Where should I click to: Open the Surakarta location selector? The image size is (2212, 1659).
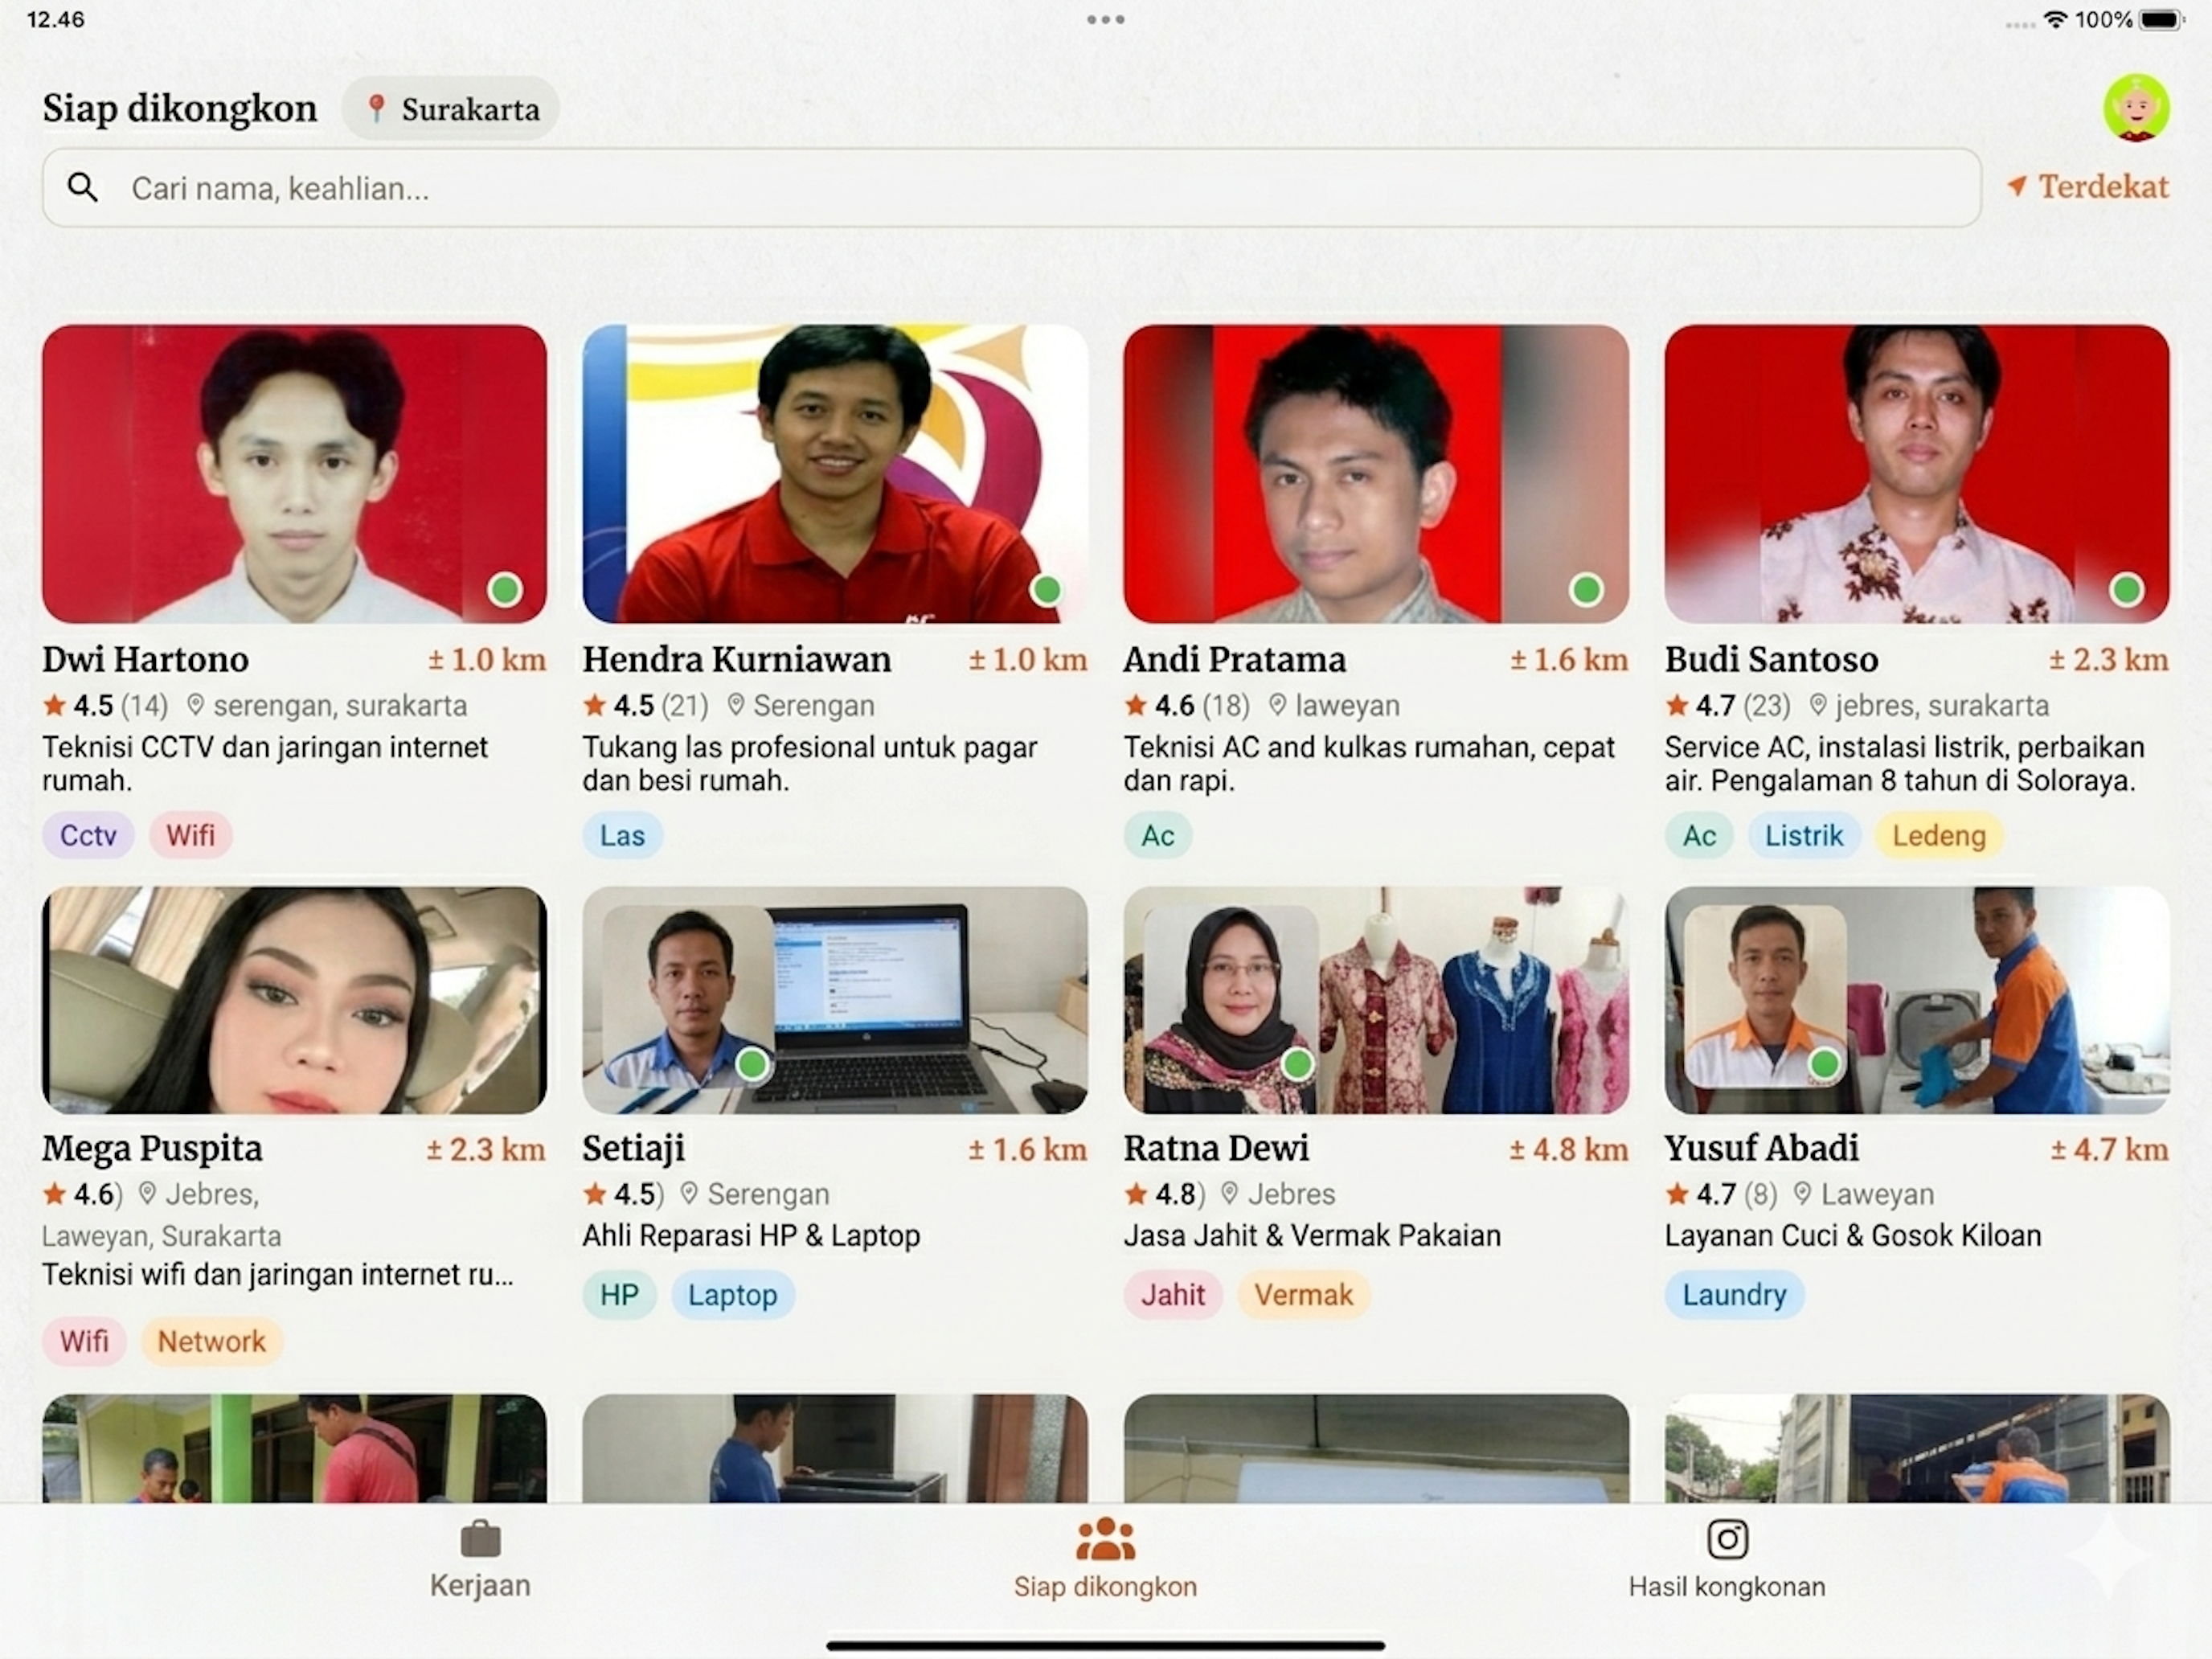pos(451,108)
